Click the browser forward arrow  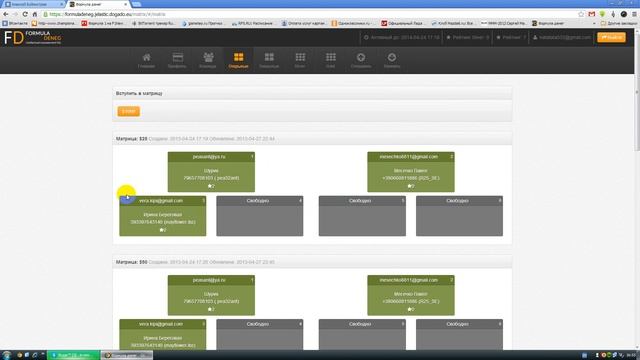coord(15,14)
